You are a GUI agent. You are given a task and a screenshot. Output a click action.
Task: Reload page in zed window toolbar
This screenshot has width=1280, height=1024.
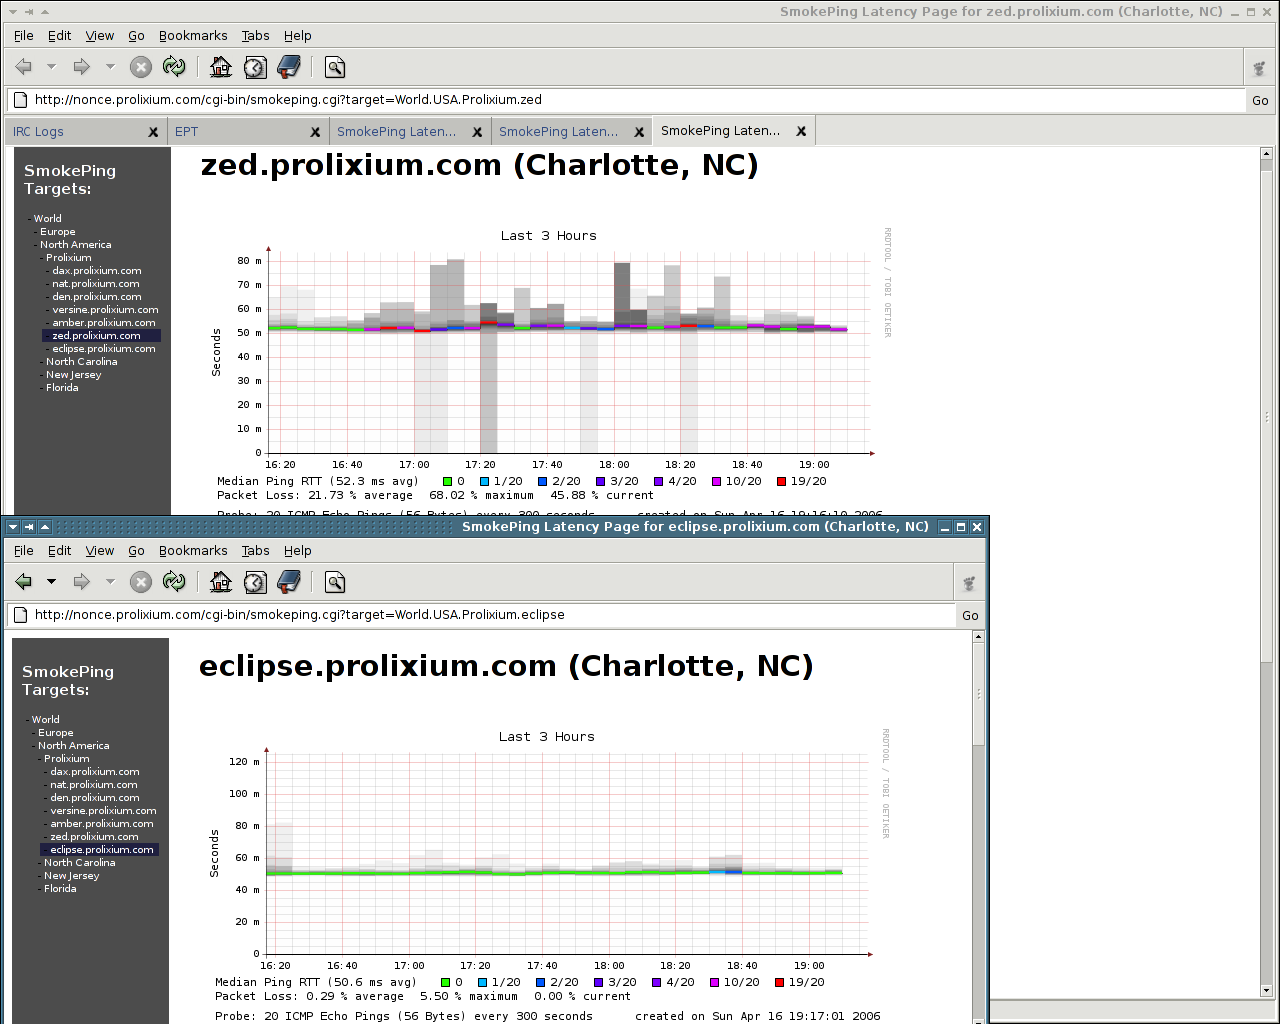click(174, 67)
